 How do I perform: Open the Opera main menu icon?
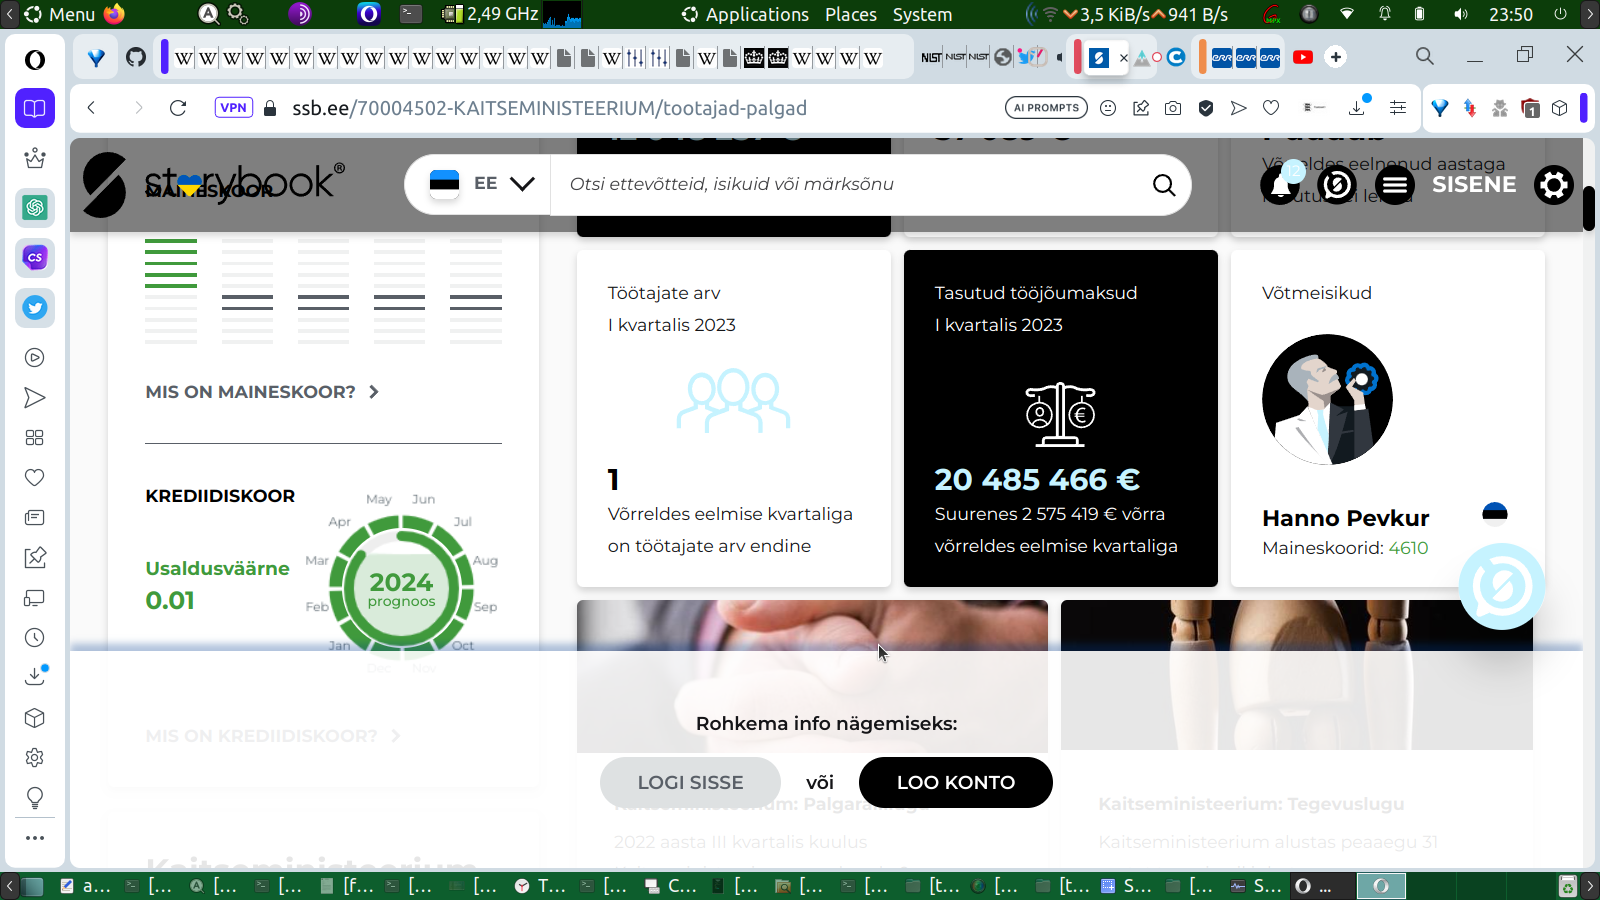(35, 60)
